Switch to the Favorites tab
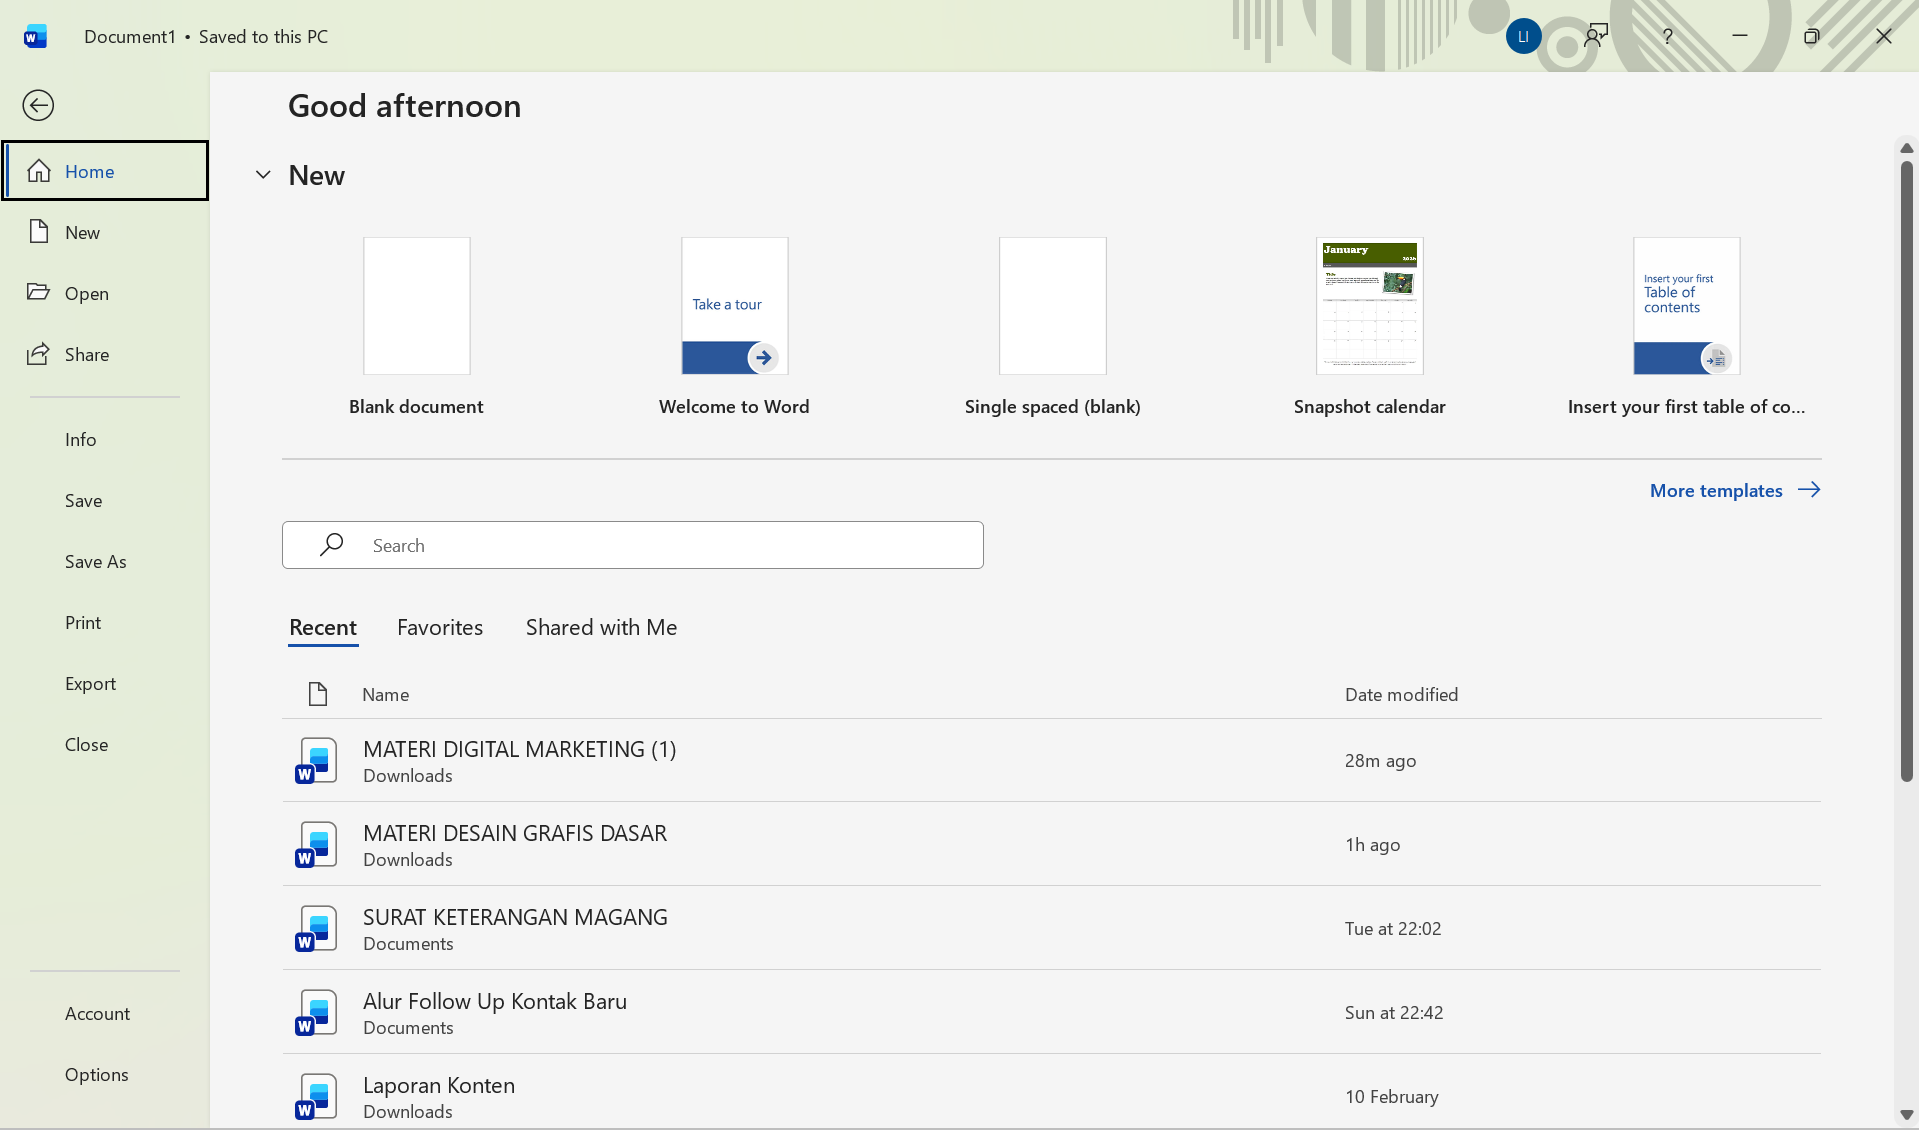The height and width of the screenshot is (1130, 1919). click(440, 627)
